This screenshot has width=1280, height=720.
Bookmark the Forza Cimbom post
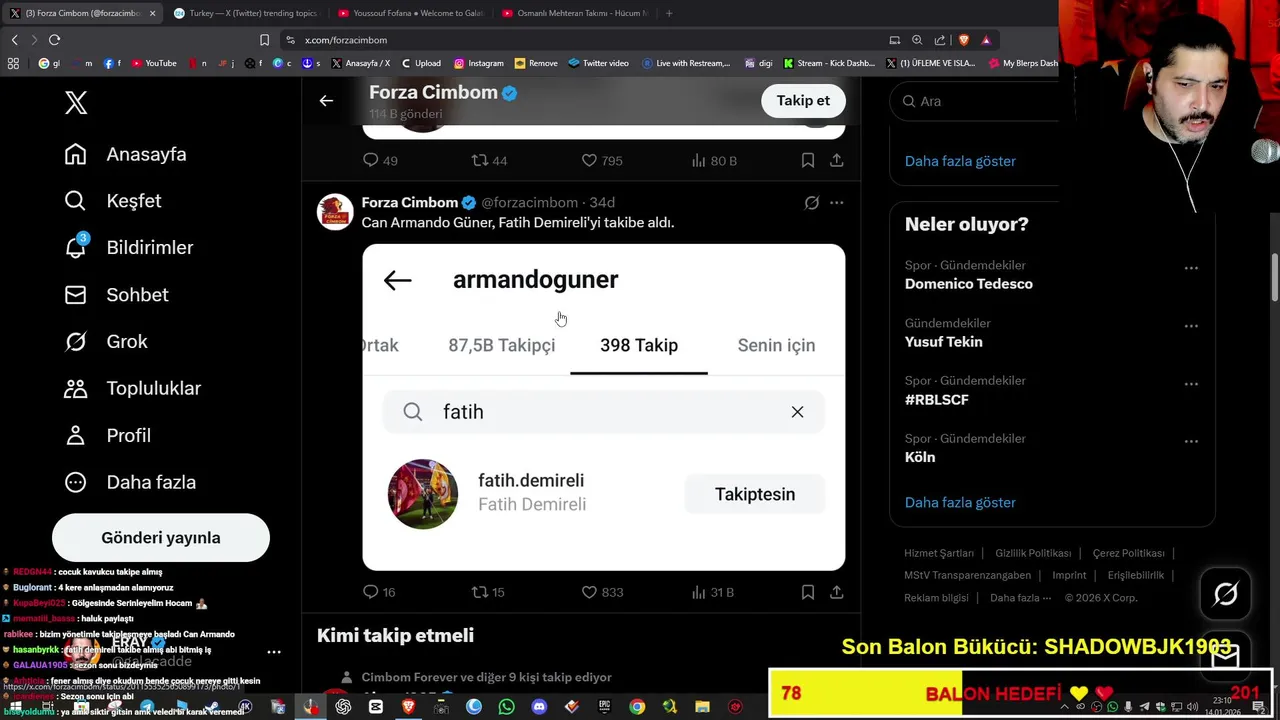click(807, 592)
